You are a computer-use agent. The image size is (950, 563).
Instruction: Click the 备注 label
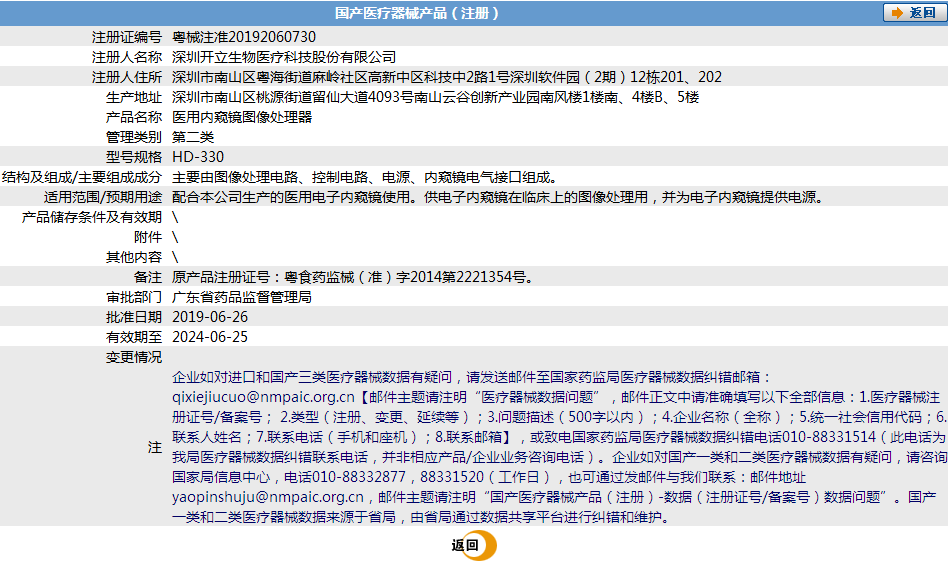pos(148,277)
